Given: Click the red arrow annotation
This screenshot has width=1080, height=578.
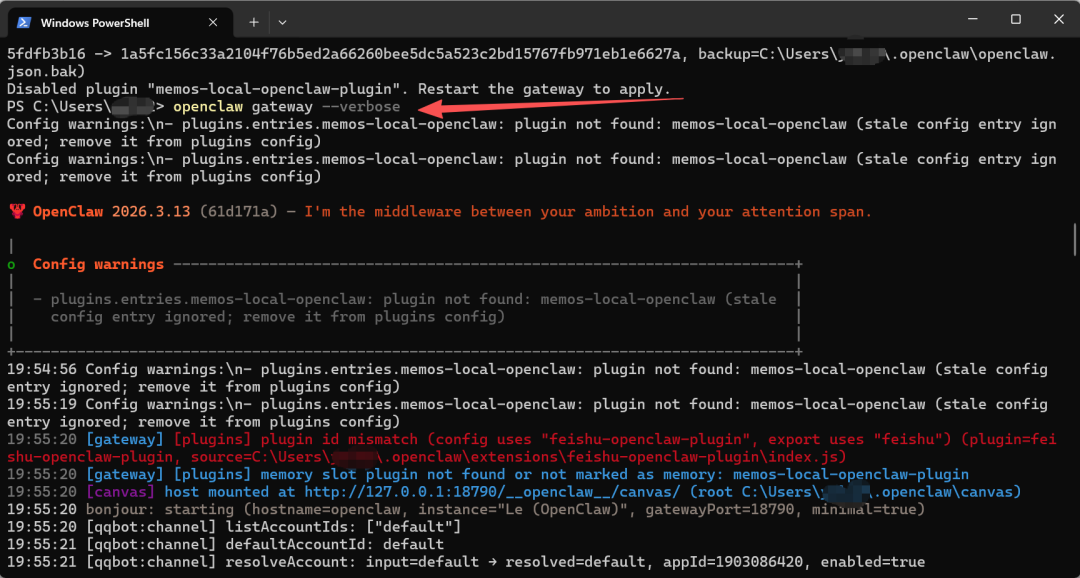Looking at the screenshot, I should pyautogui.click(x=550, y=105).
